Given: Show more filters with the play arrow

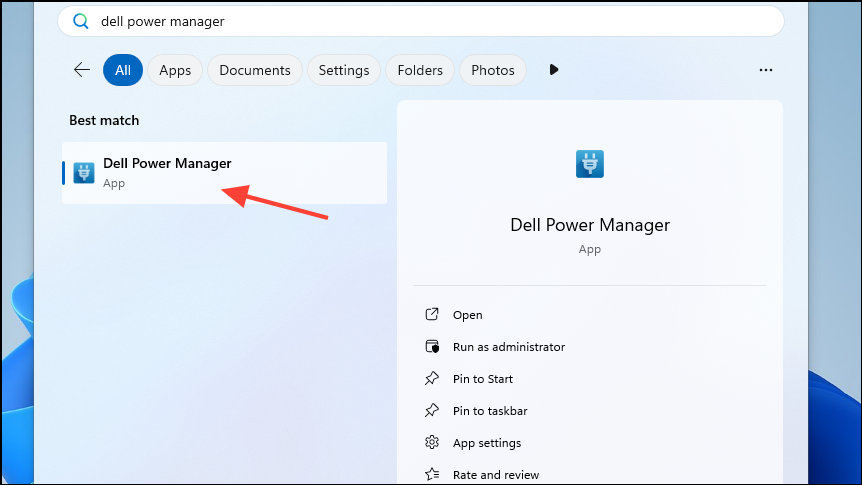Looking at the screenshot, I should (554, 70).
